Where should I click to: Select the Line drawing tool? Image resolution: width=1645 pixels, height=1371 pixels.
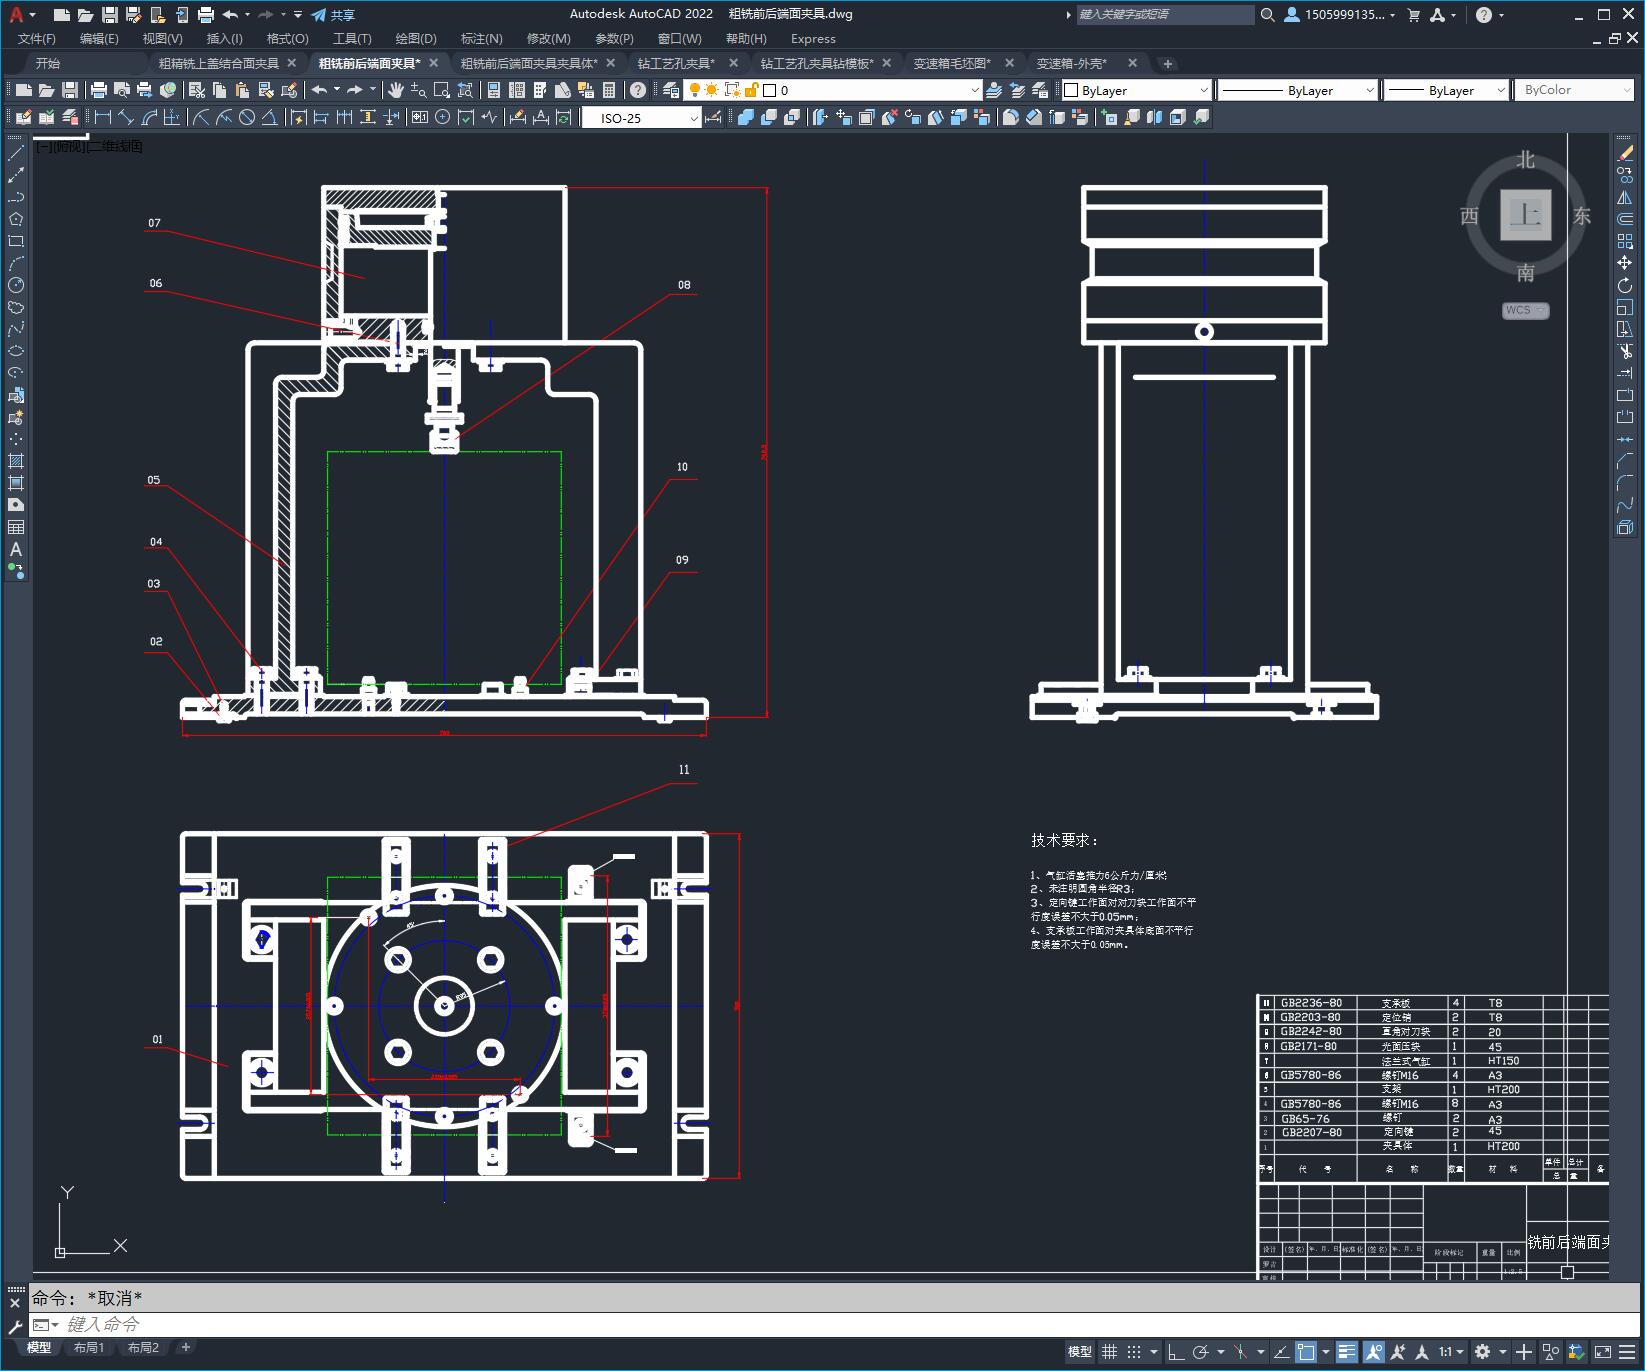click(15, 153)
